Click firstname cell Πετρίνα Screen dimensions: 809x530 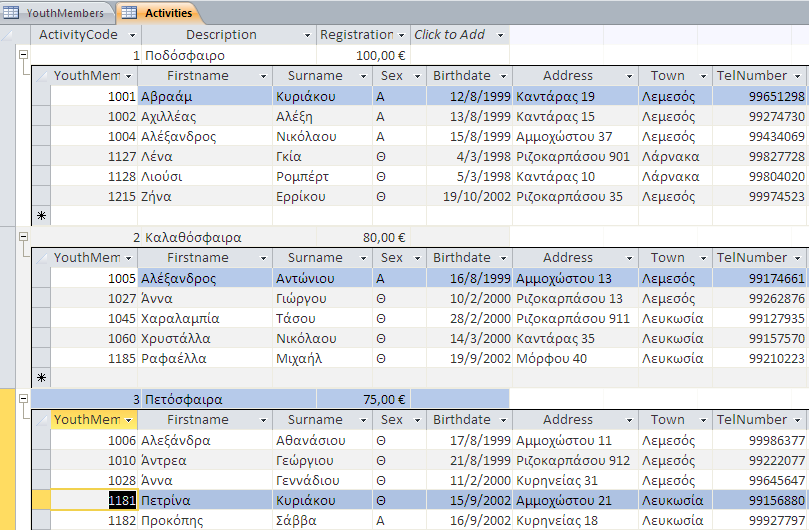205,501
